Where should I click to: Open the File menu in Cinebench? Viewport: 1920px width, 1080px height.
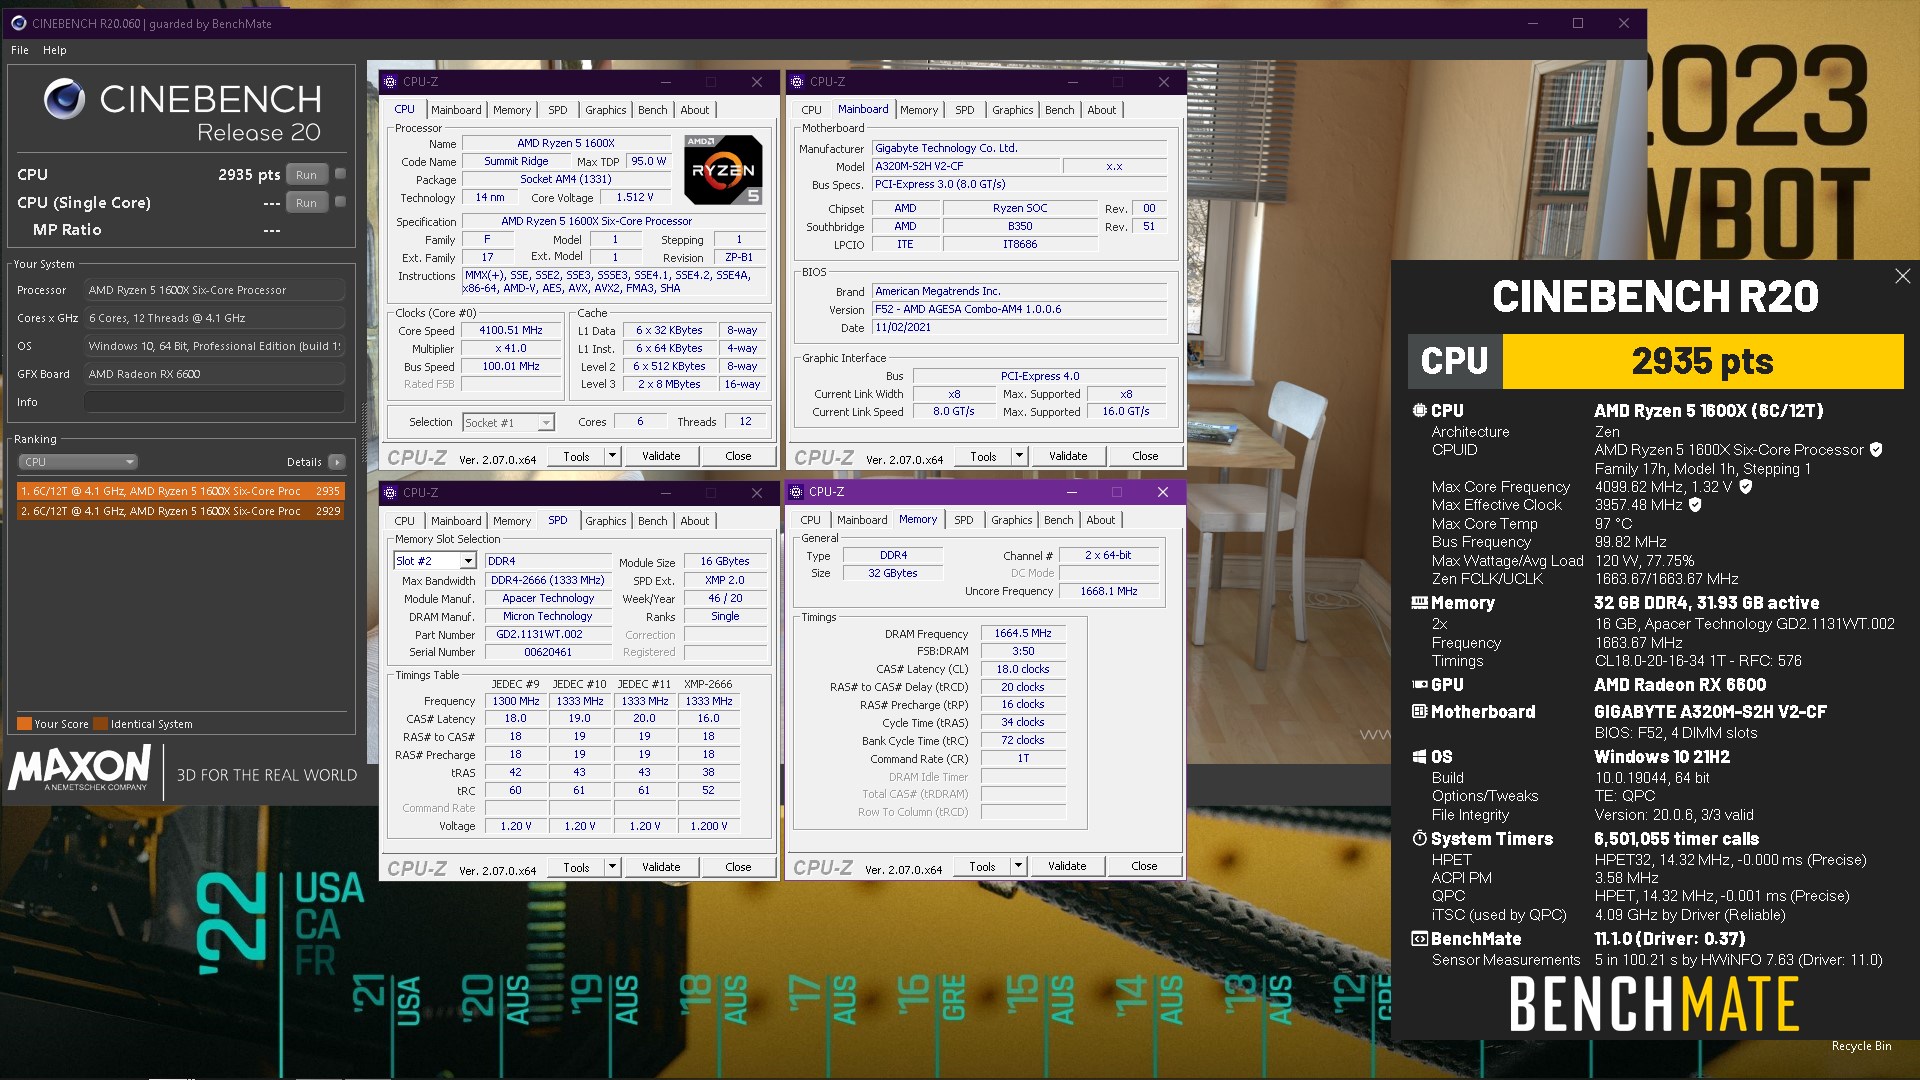point(20,50)
